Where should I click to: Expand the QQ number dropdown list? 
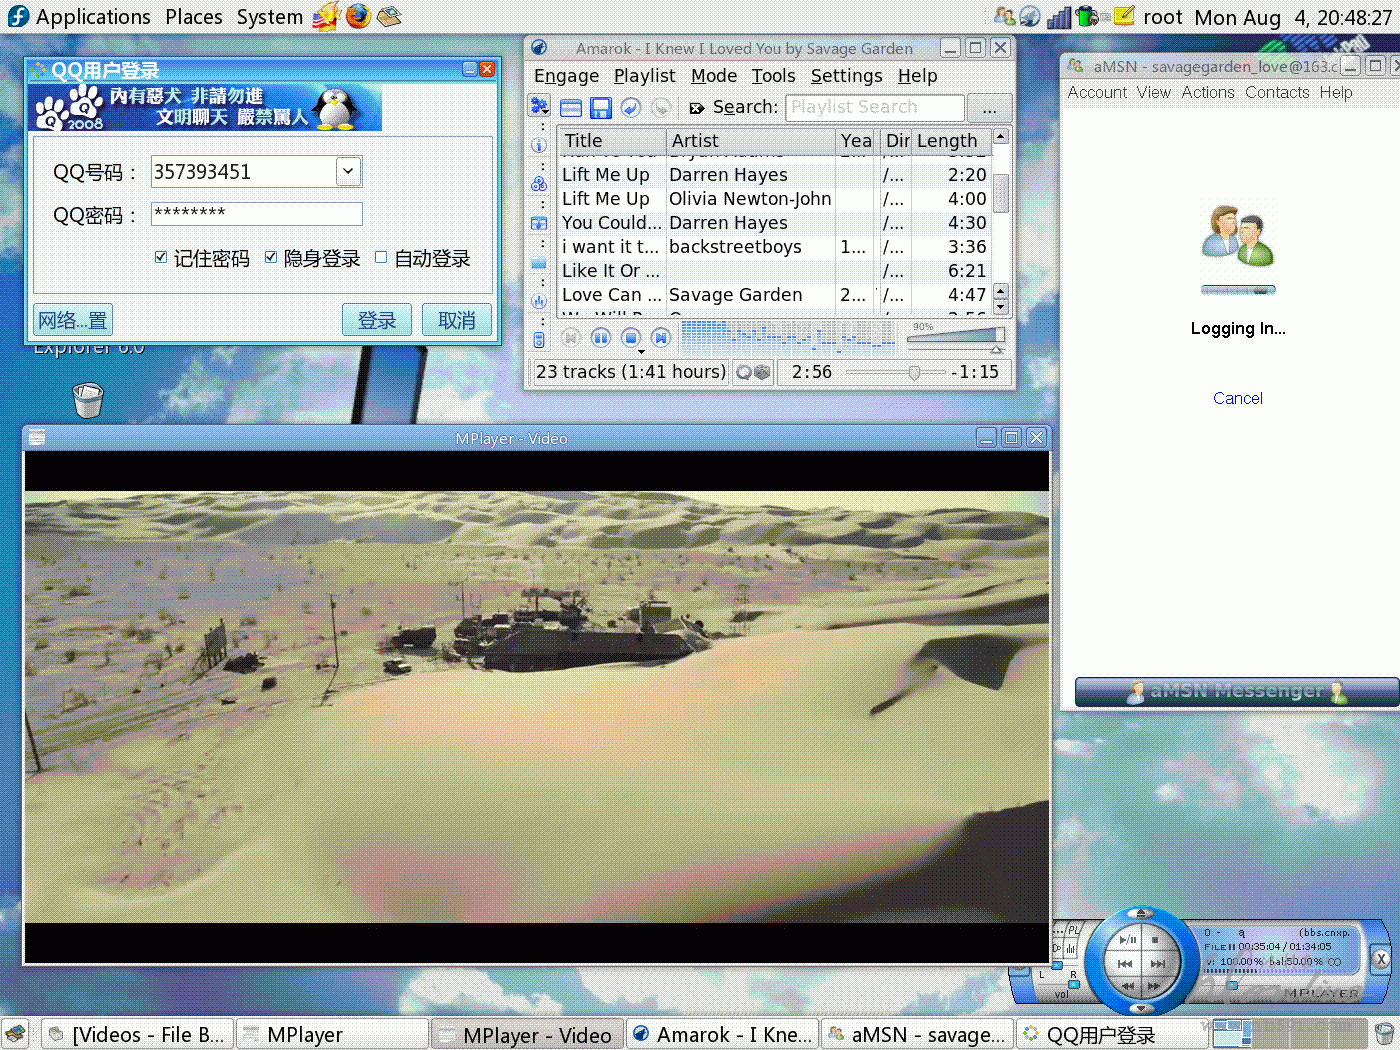click(348, 171)
